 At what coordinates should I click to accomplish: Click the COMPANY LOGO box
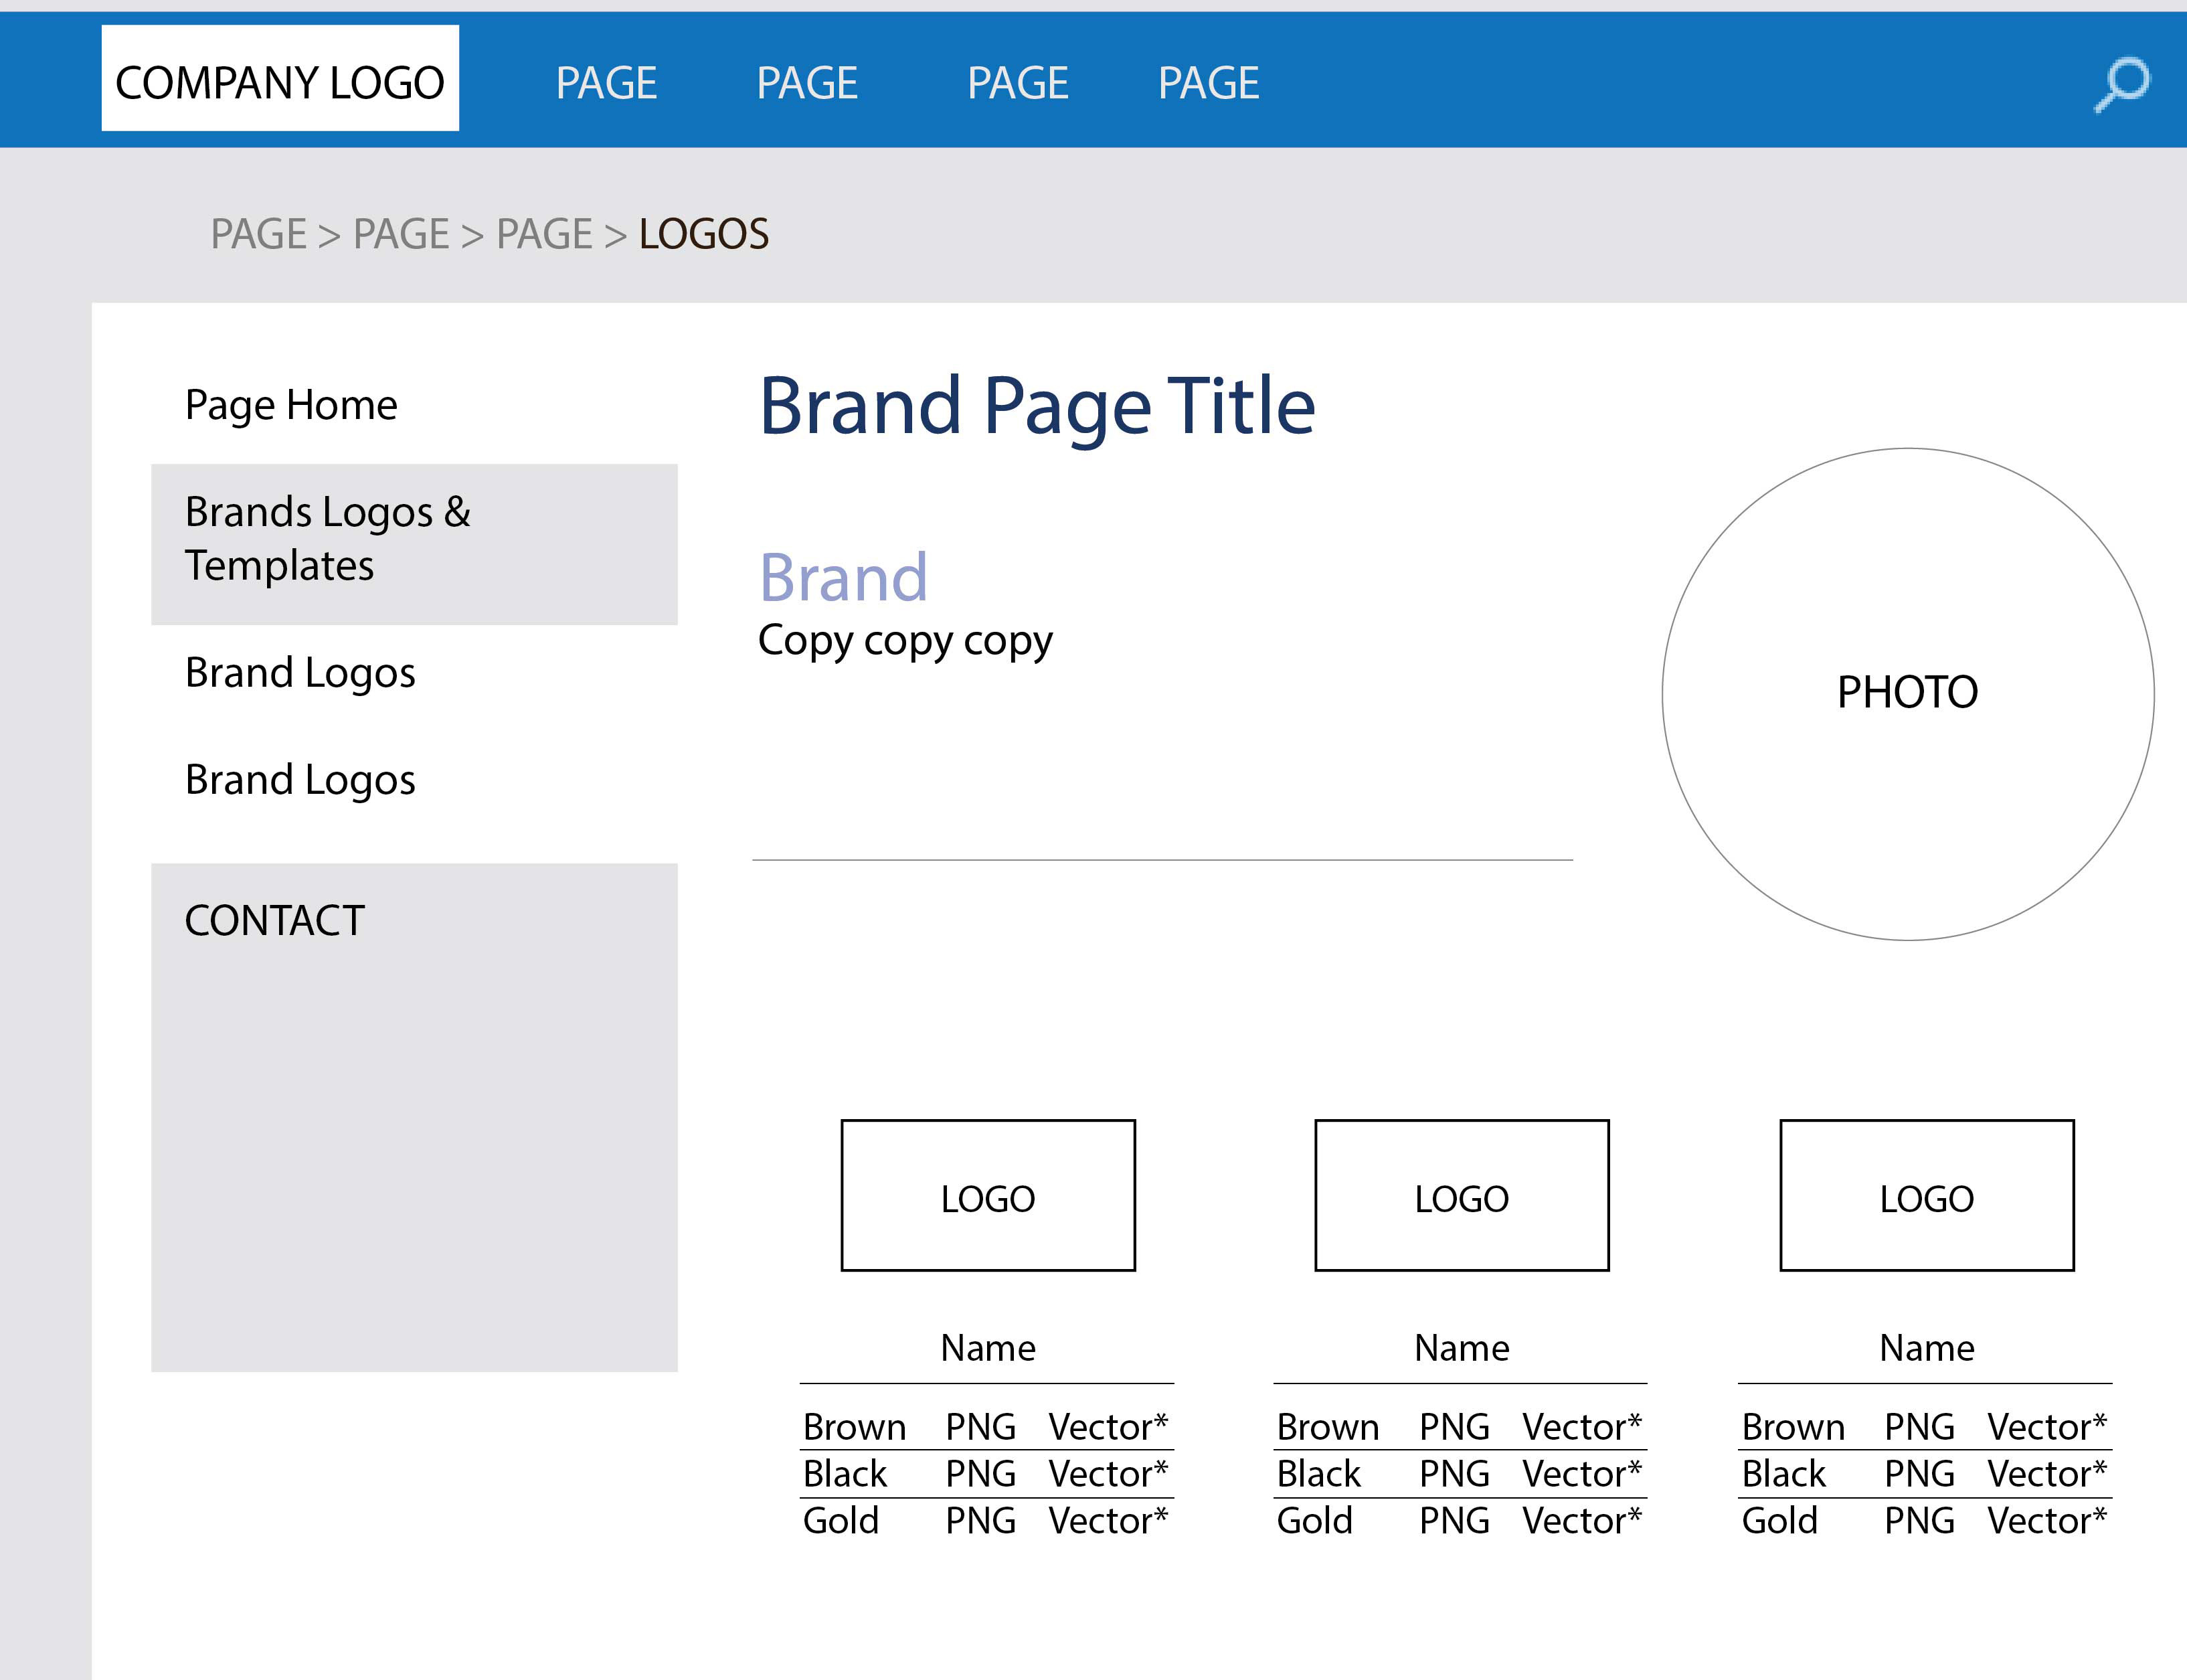(x=280, y=79)
